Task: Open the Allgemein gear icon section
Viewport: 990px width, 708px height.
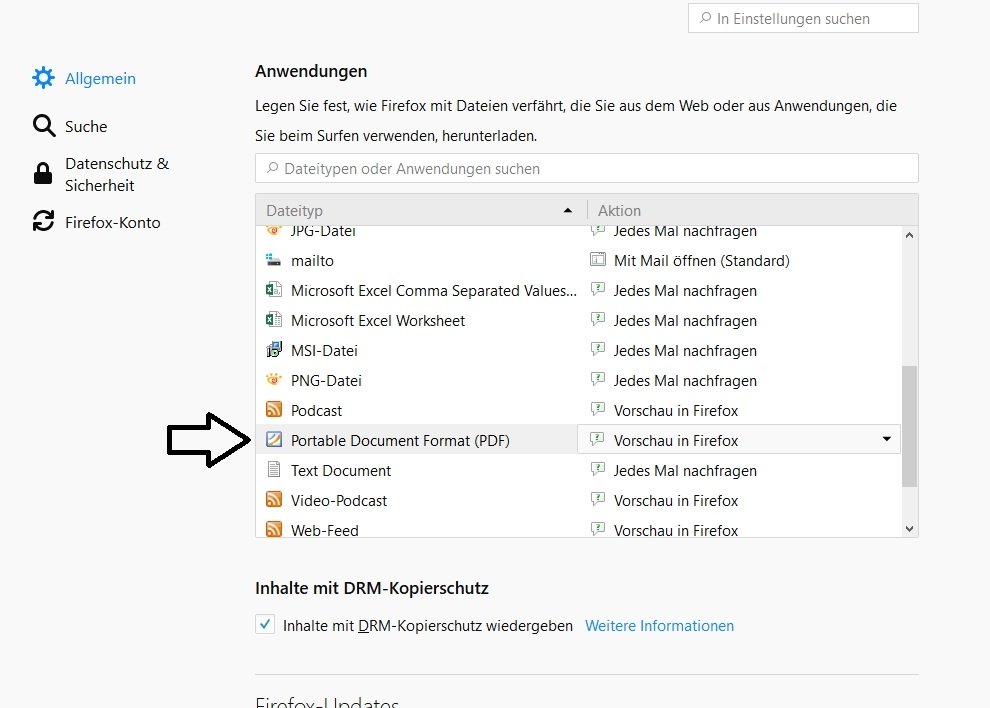Action: 44,78
